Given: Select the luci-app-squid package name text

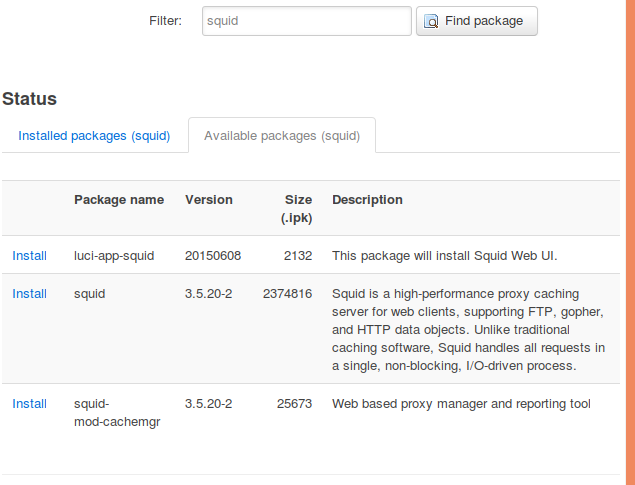Looking at the screenshot, I should point(114,256).
